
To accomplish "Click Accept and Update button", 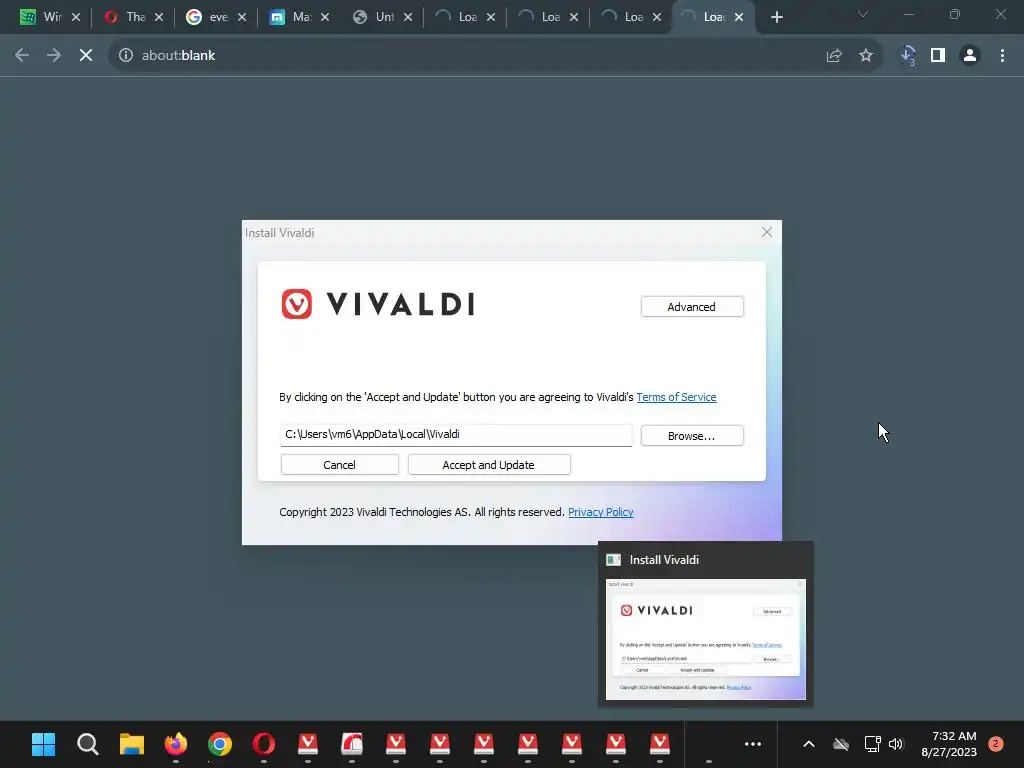I will [x=488, y=465].
